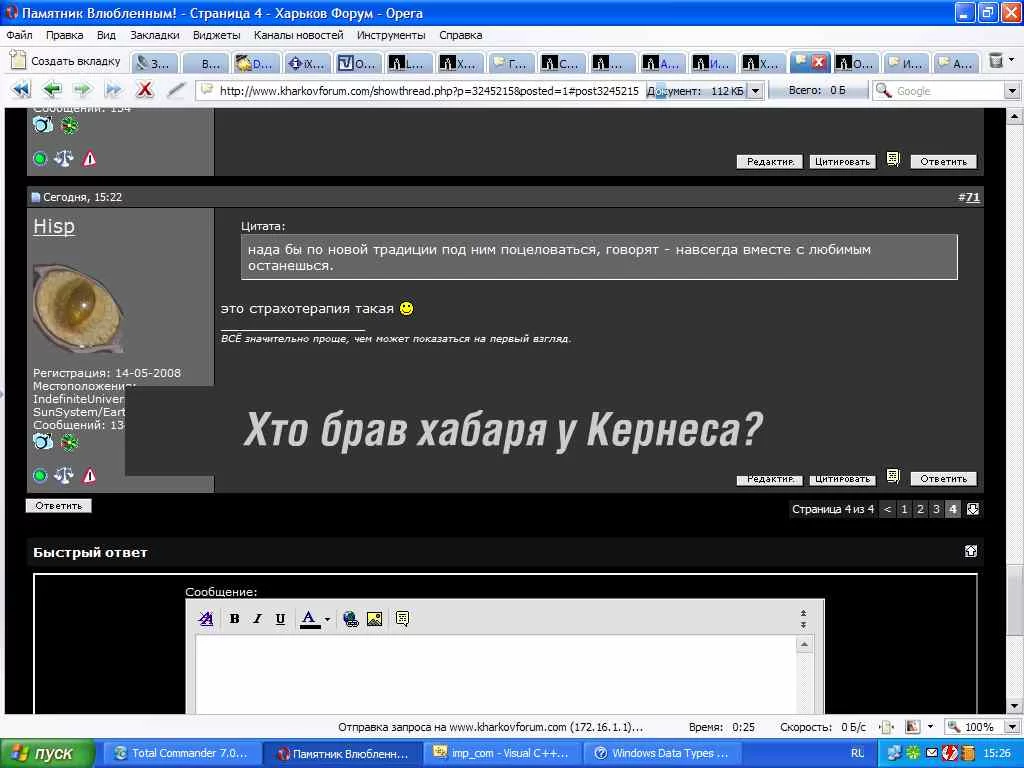The width and height of the screenshot is (1024, 768).
Task: Open the closed tabs trash icon
Action: 996,62
